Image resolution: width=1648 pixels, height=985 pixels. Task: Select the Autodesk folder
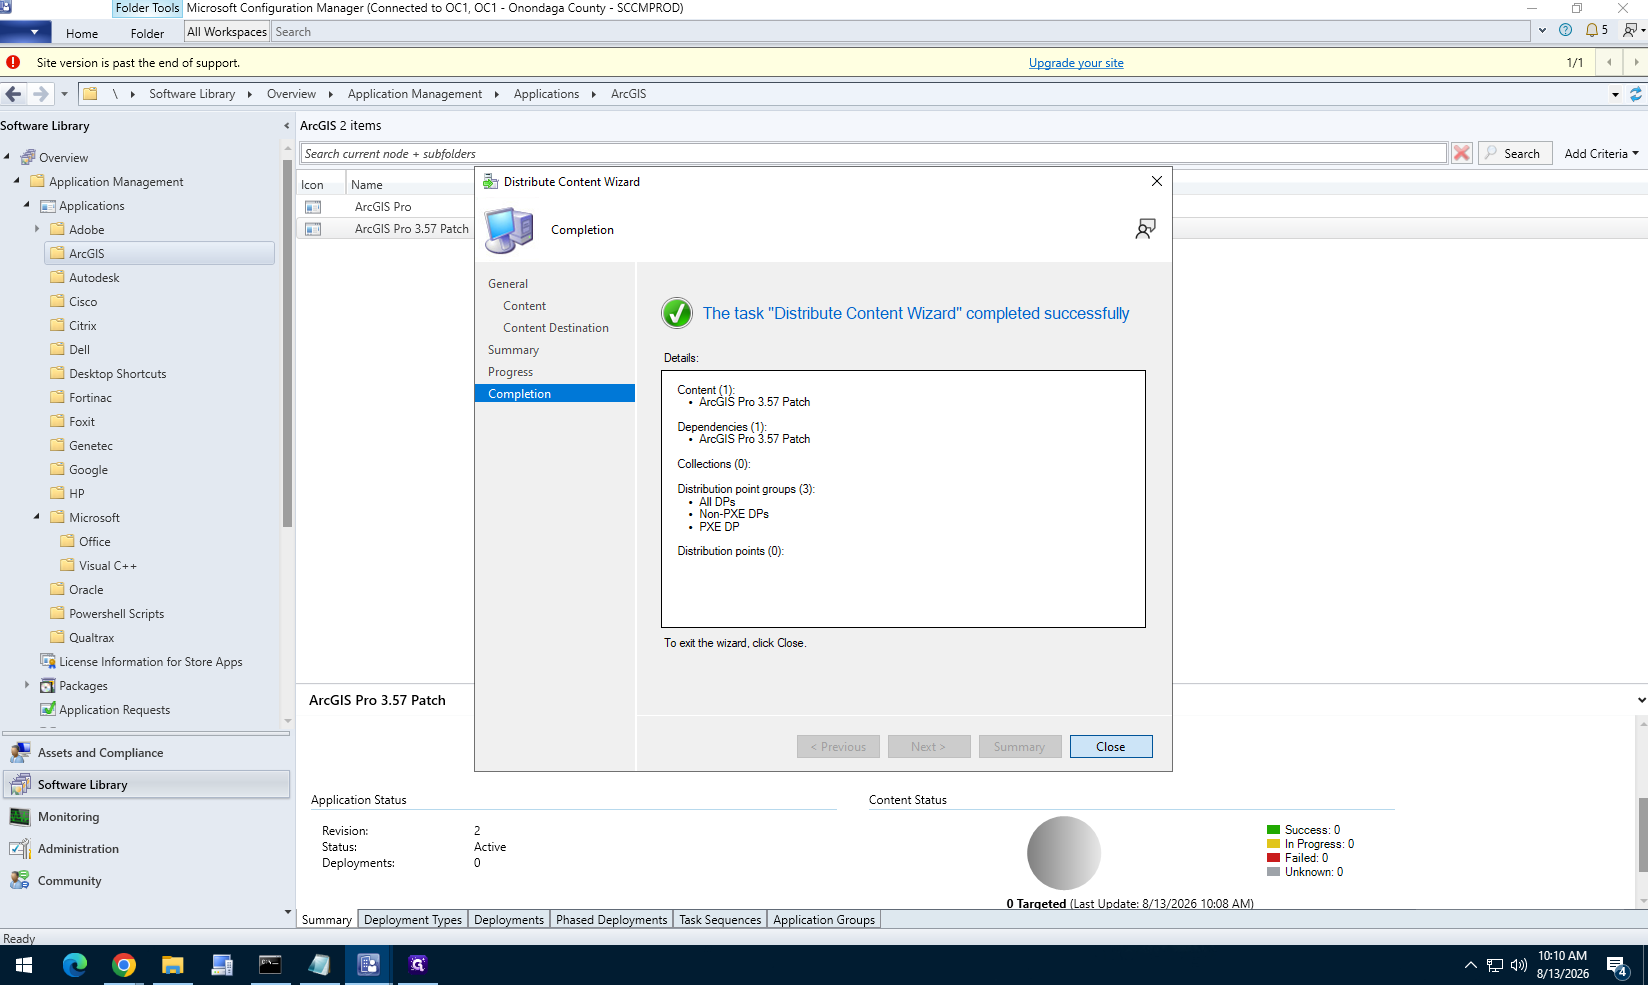click(94, 278)
